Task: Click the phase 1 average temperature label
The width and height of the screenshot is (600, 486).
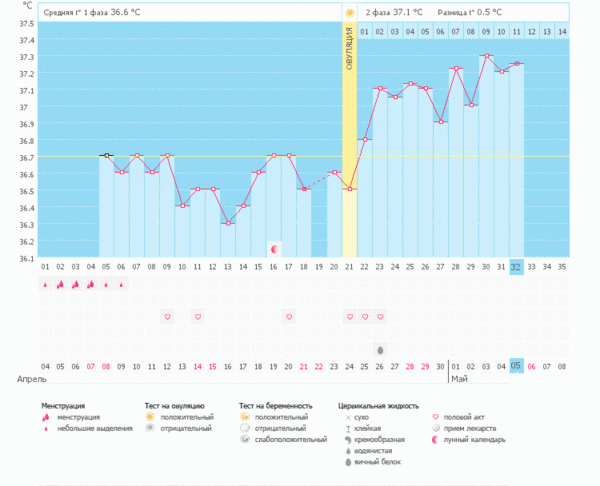Action: click(100, 12)
